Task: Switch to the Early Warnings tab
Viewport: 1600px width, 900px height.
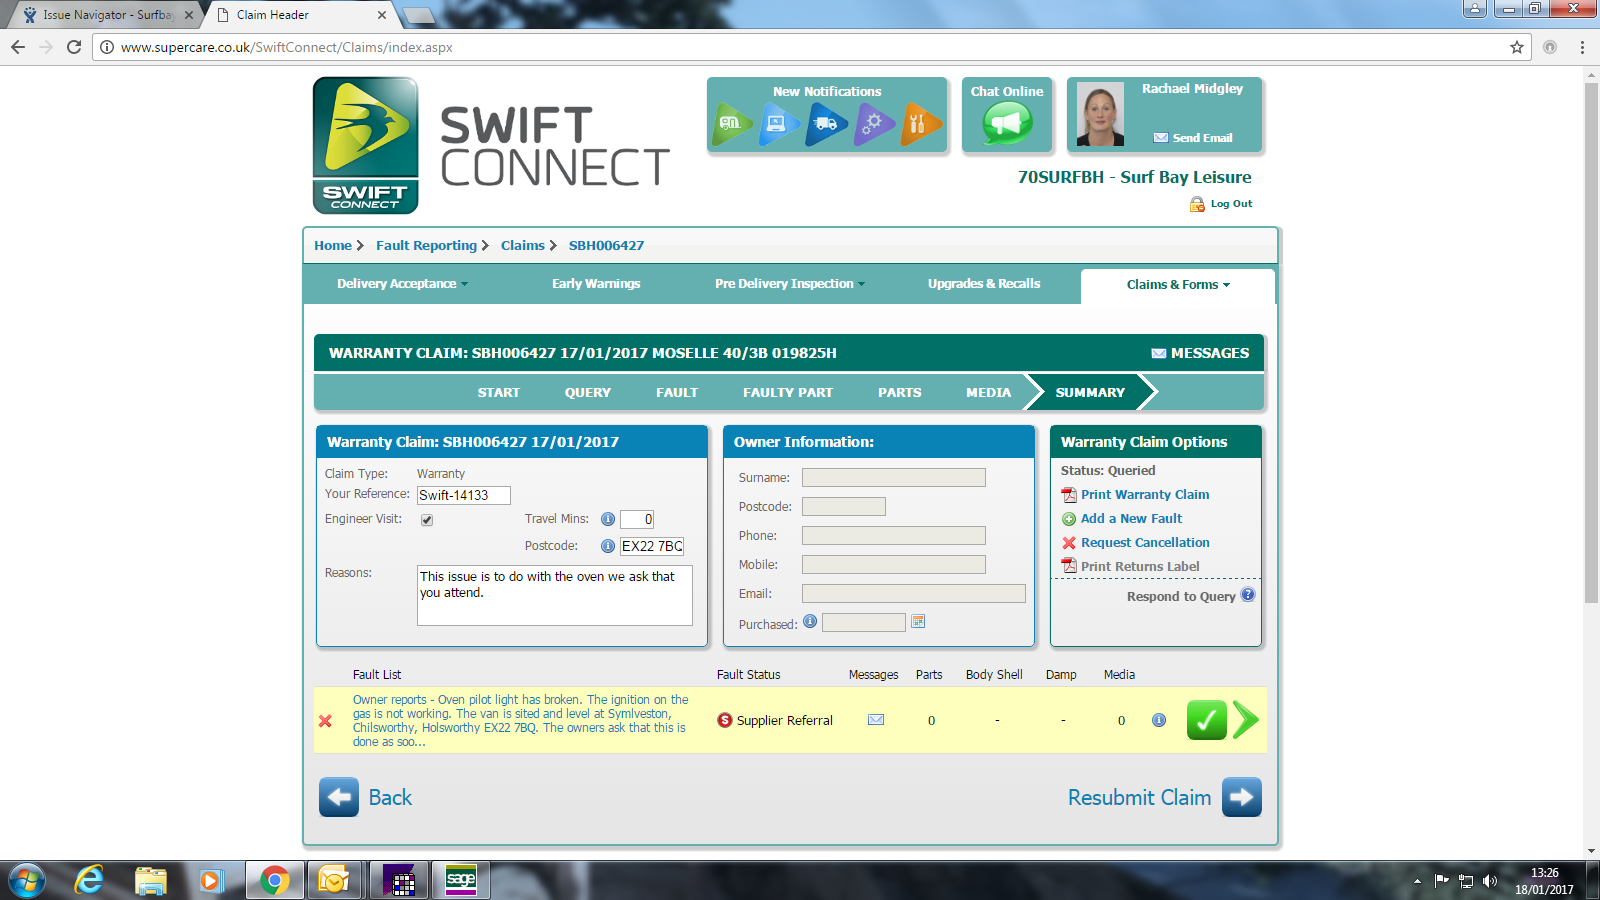Action: [x=596, y=284]
